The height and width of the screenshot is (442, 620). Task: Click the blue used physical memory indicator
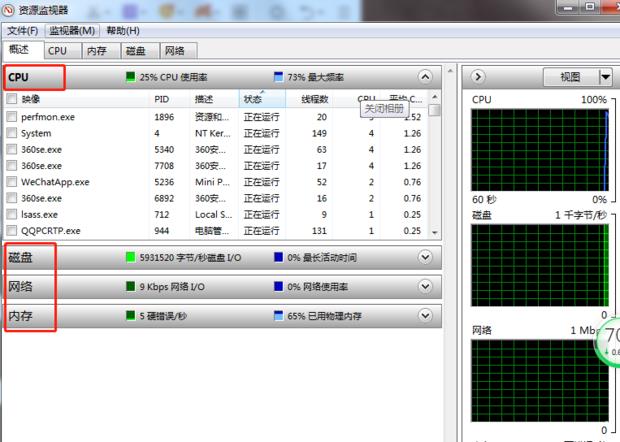tap(278, 317)
